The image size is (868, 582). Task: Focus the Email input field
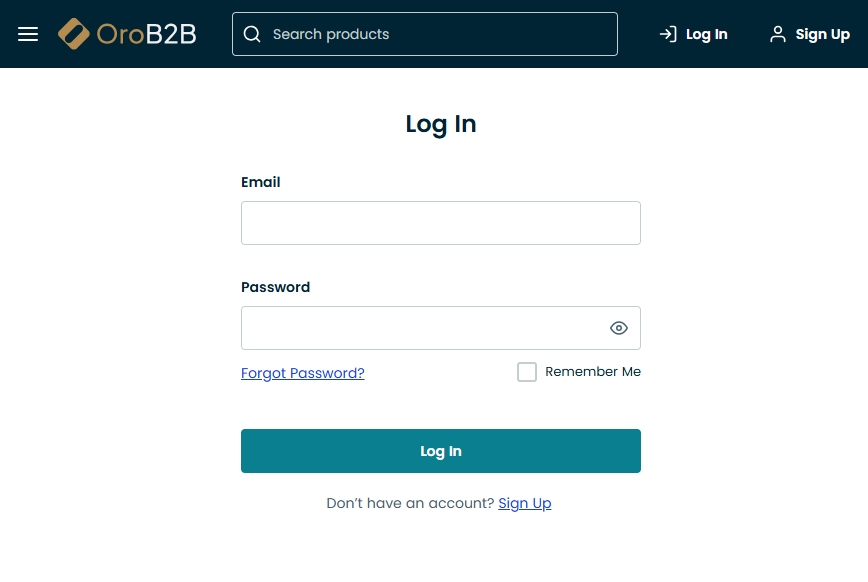(x=440, y=223)
